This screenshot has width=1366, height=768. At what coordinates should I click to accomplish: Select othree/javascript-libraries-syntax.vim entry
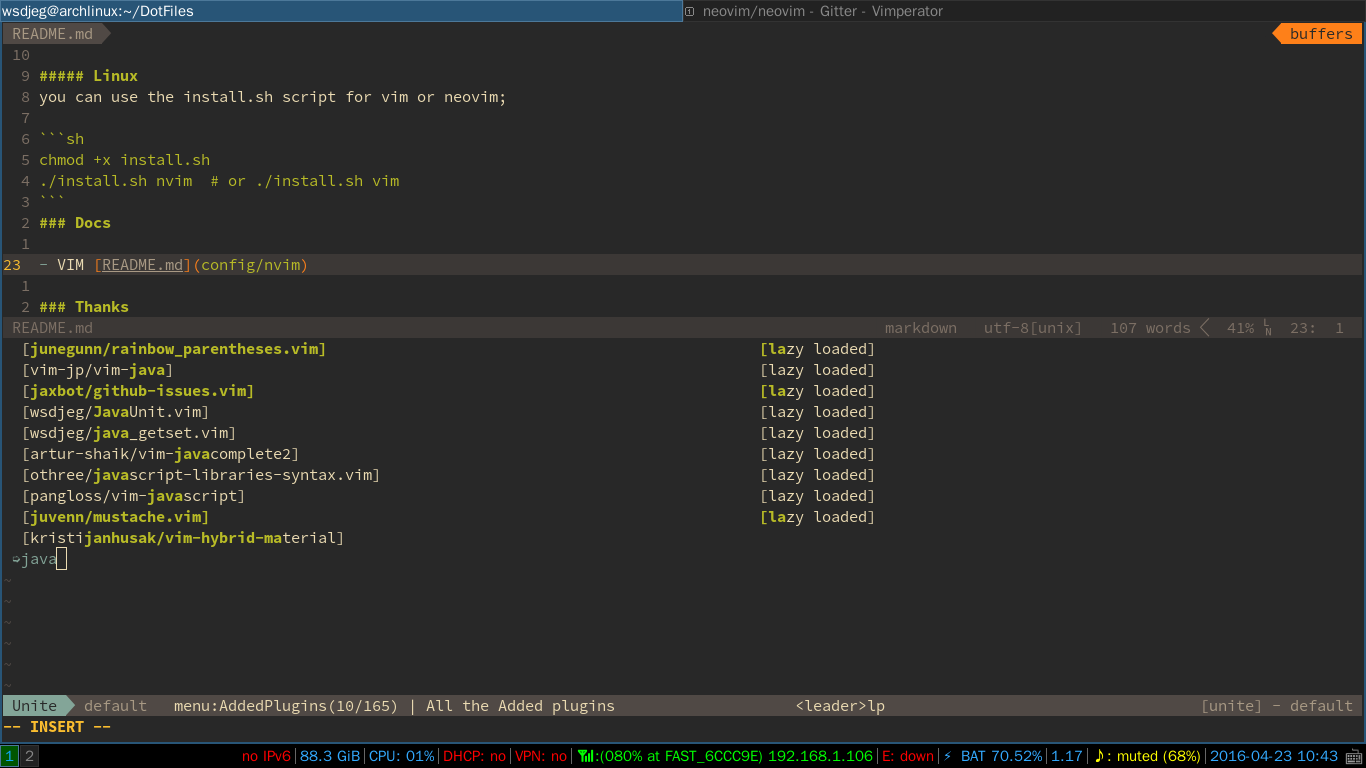[x=201, y=475]
